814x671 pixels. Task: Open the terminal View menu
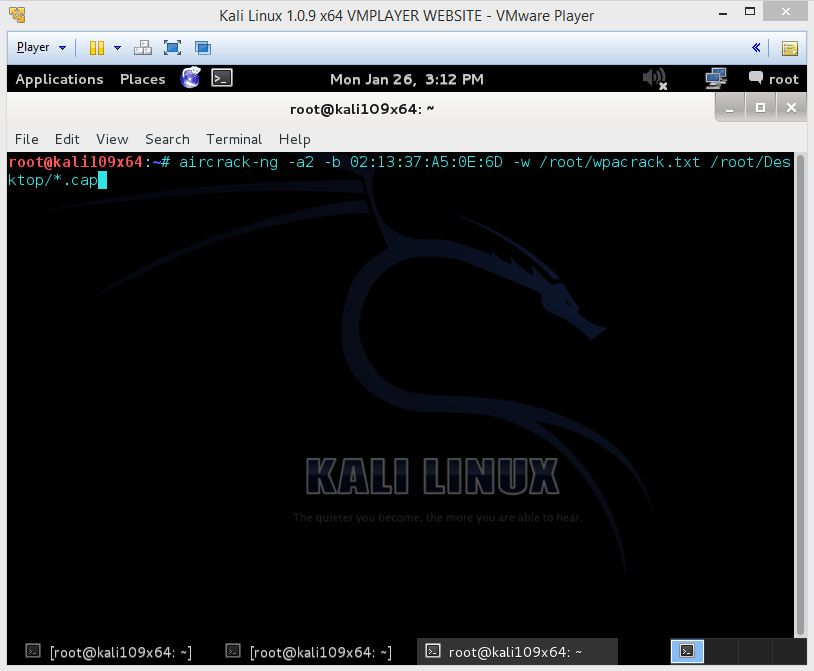112,139
